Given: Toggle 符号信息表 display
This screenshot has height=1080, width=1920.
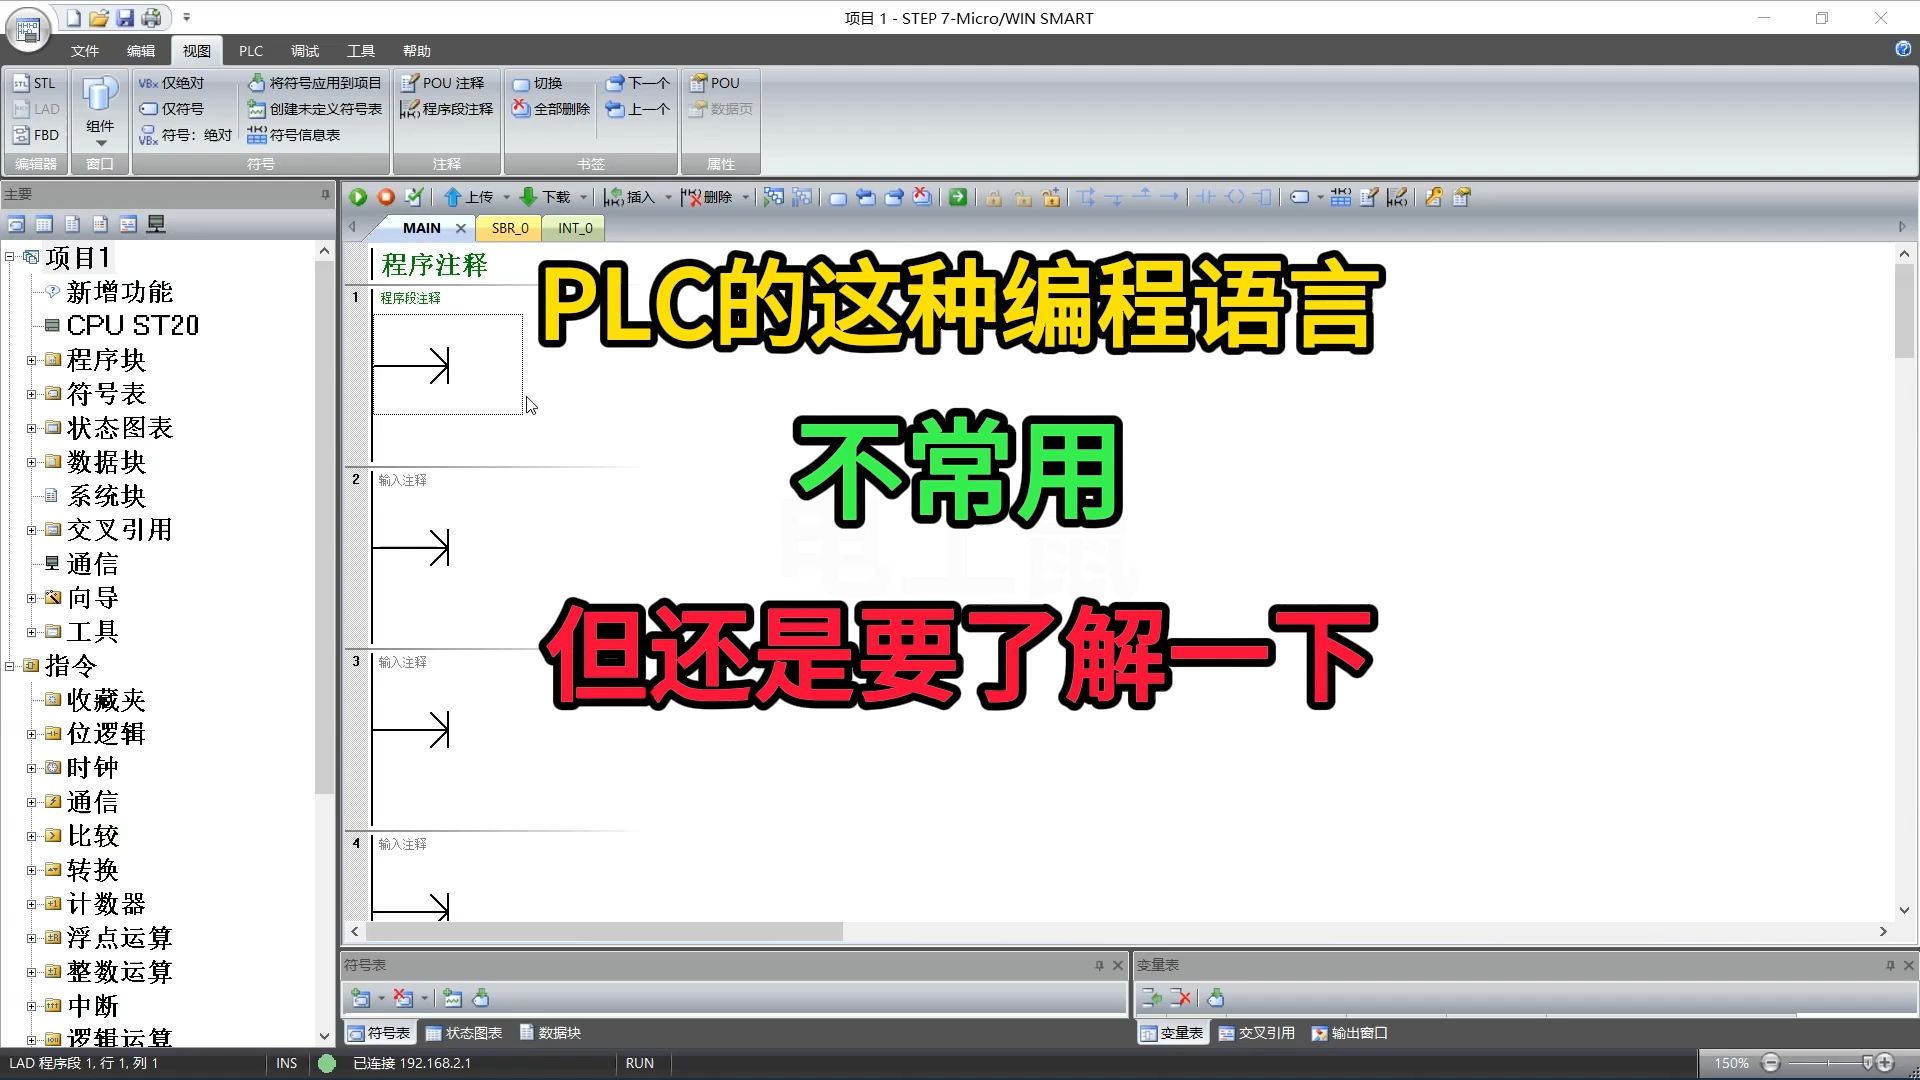Looking at the screenshot, I should (x=294, y=135).
